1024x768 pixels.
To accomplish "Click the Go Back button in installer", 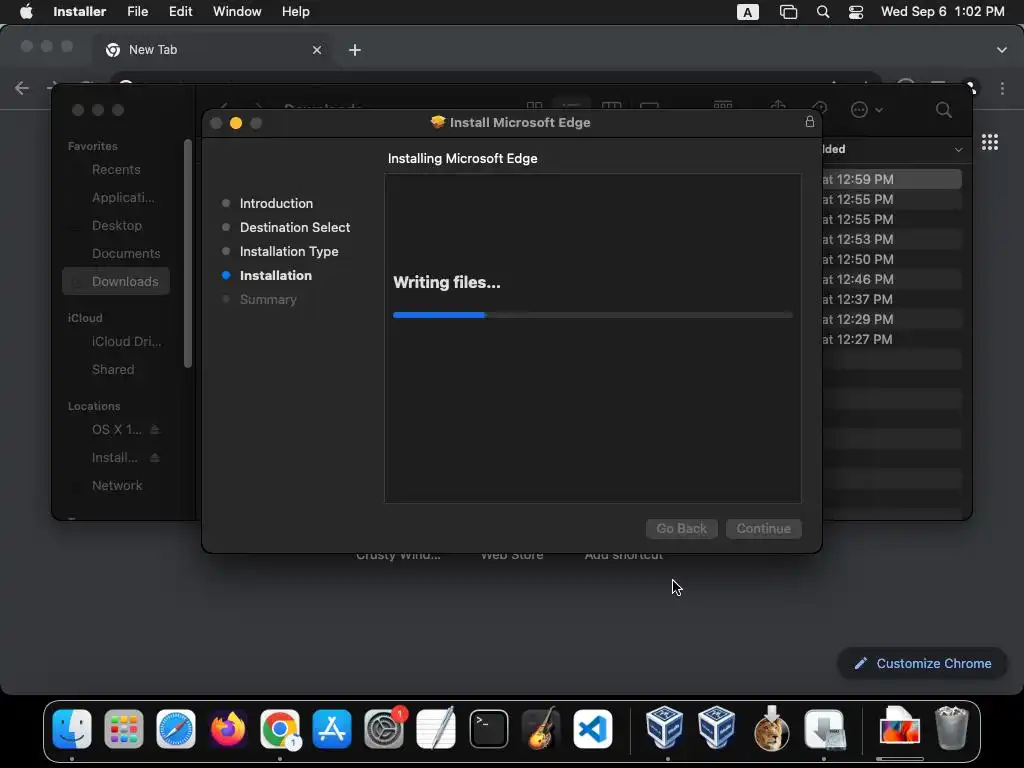I will tap(681, 528).
